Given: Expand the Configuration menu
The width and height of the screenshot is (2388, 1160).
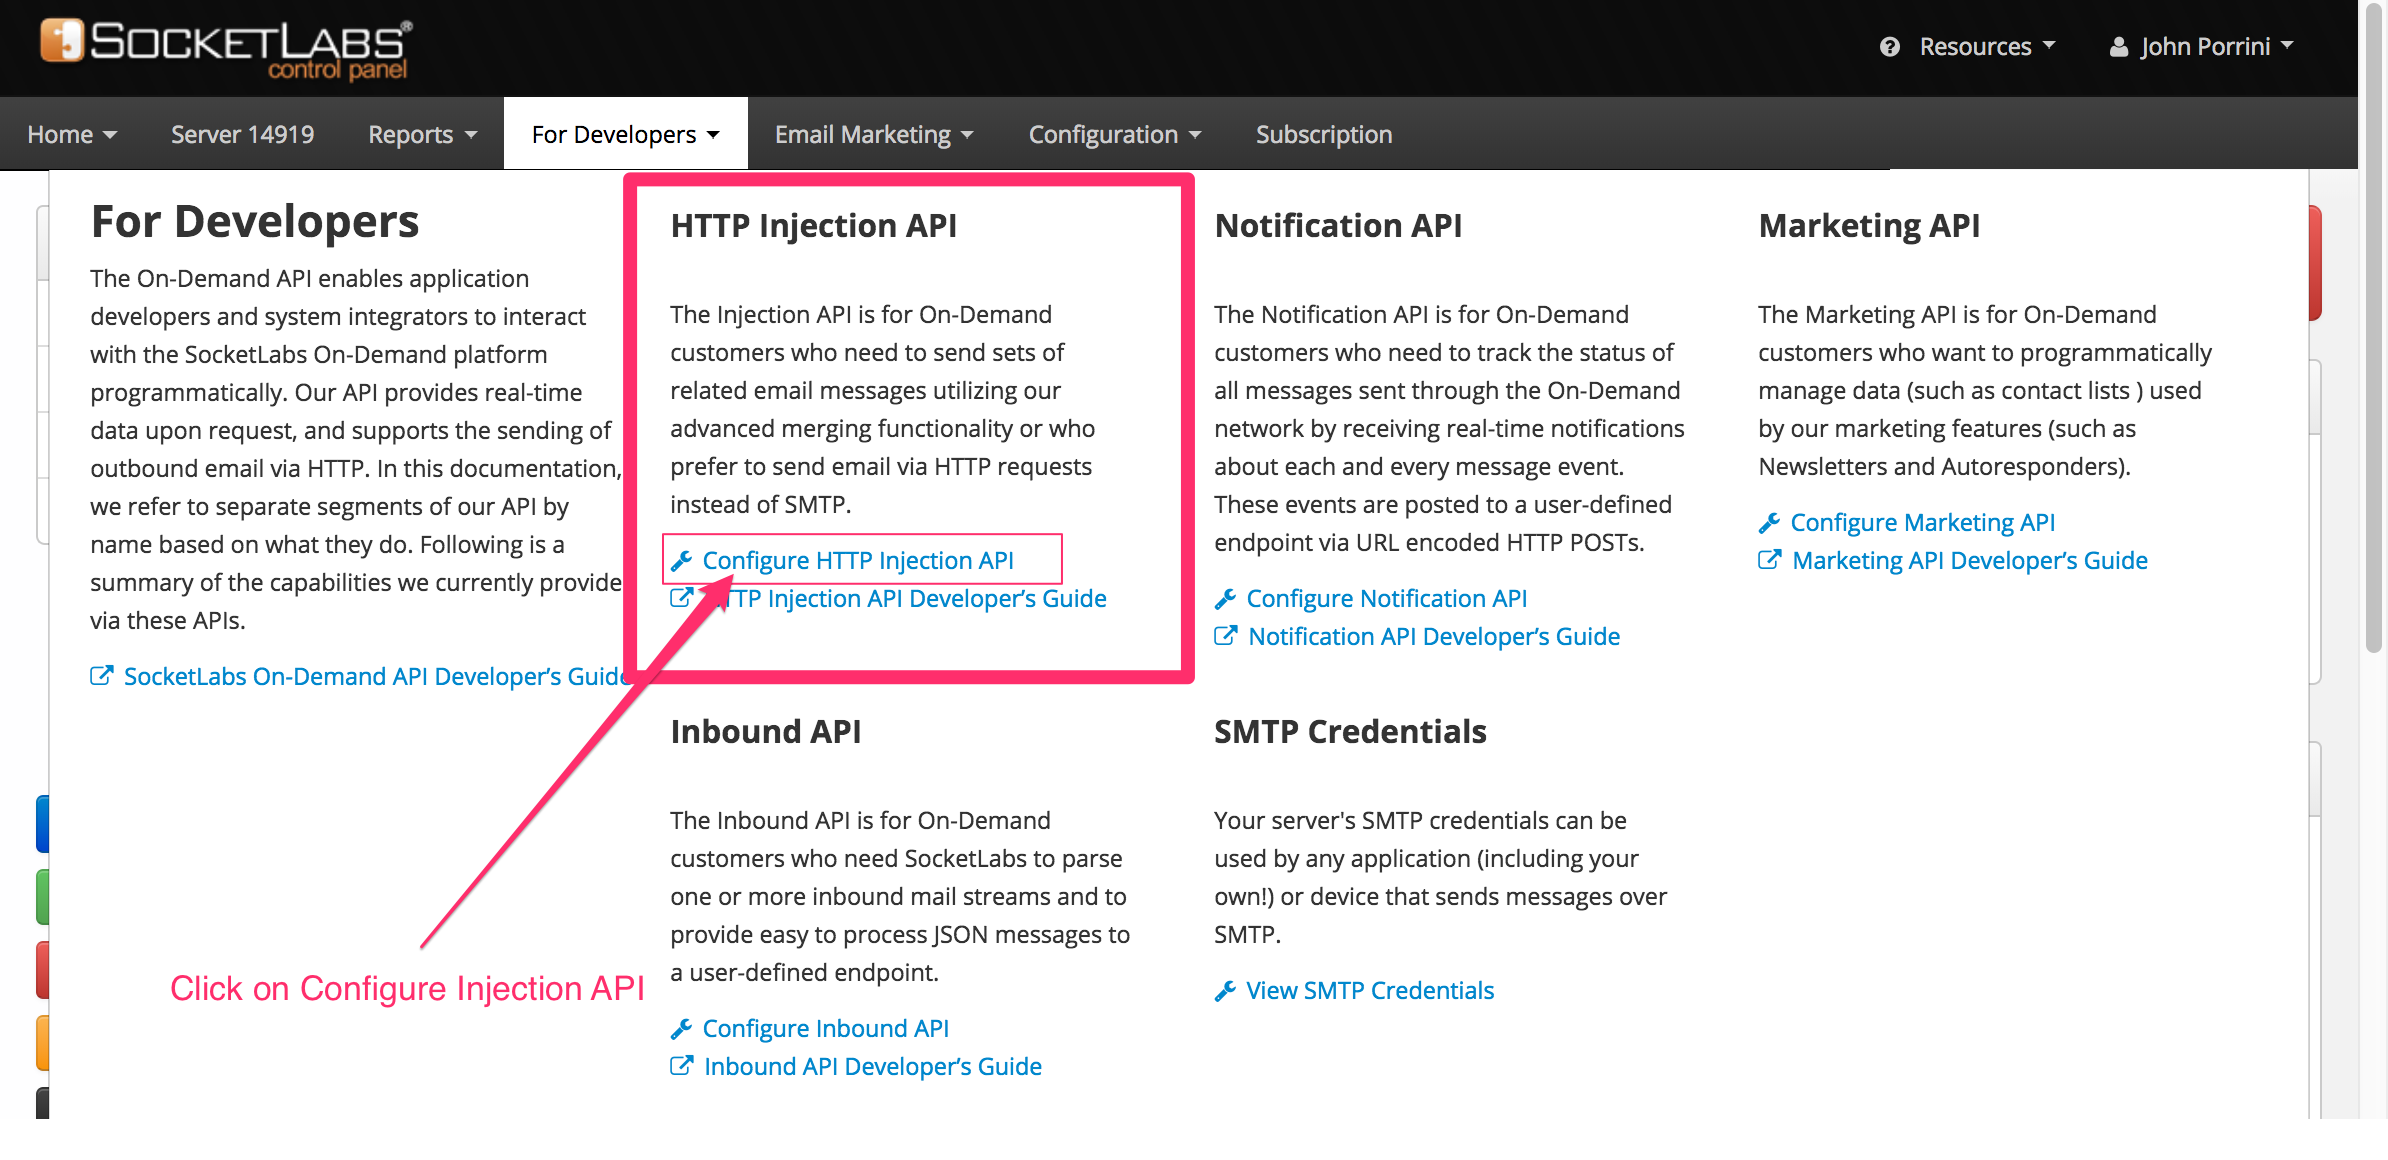Looking at the screenshot, I should pyautogui.click(x=1115, y=134).
